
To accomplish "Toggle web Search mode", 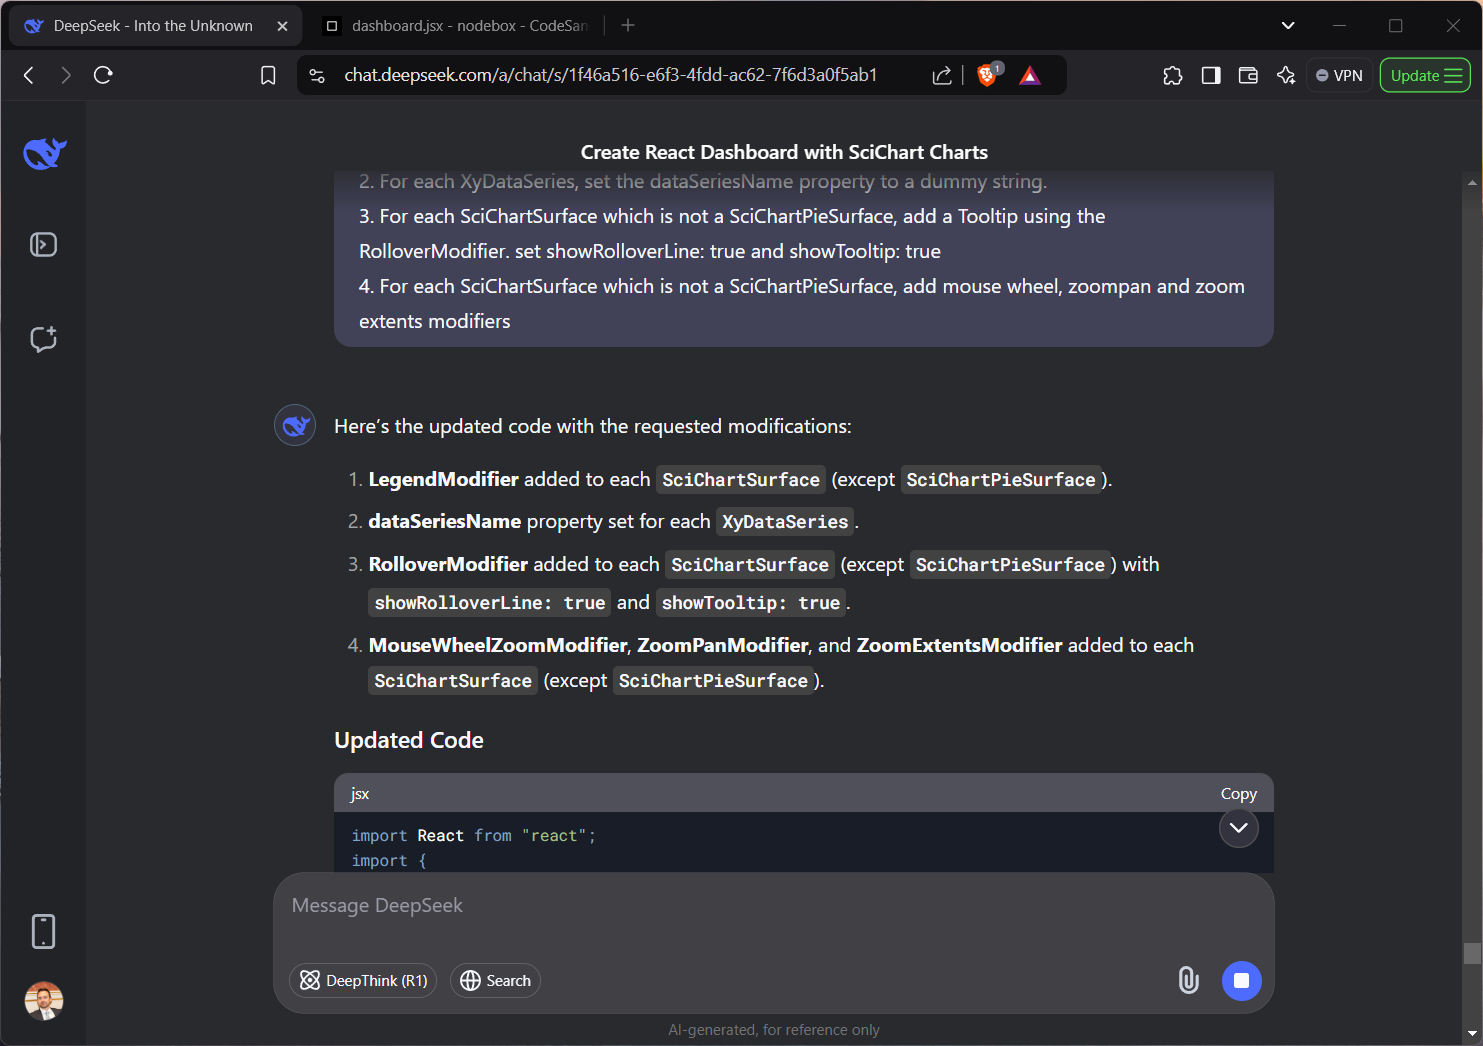I will pos(495,981).
